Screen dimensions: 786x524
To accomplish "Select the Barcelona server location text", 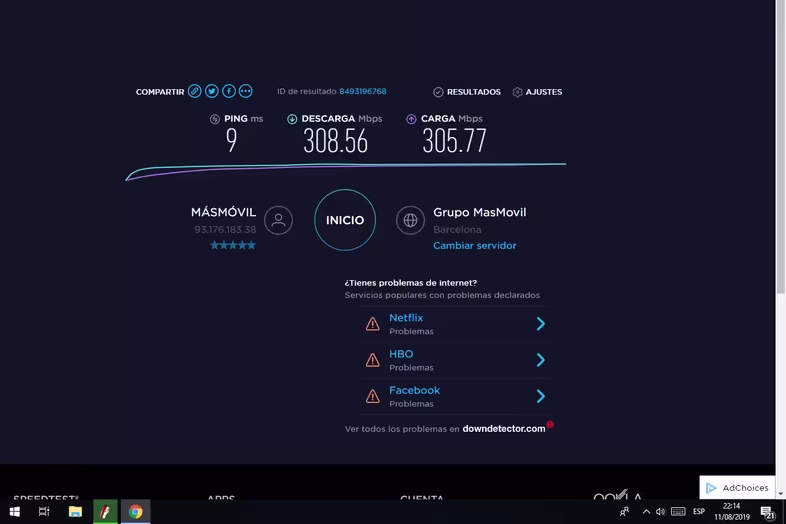I will point(457,230).
